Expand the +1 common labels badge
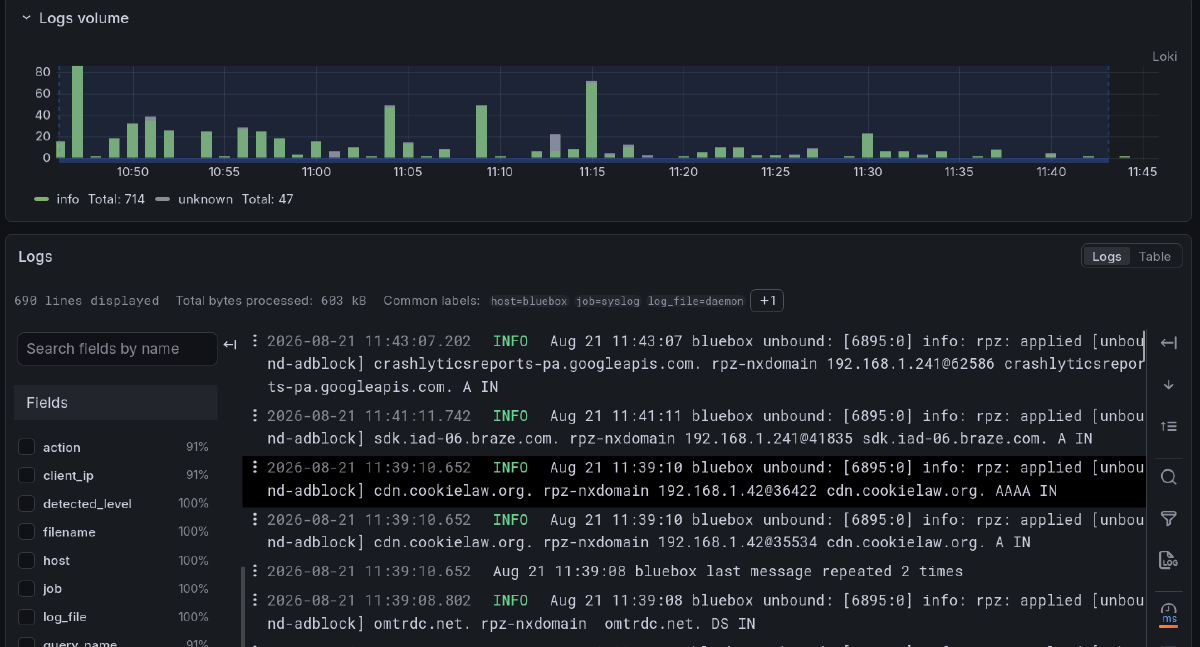This screenshot has width=1200, height=647. point(766,300)
